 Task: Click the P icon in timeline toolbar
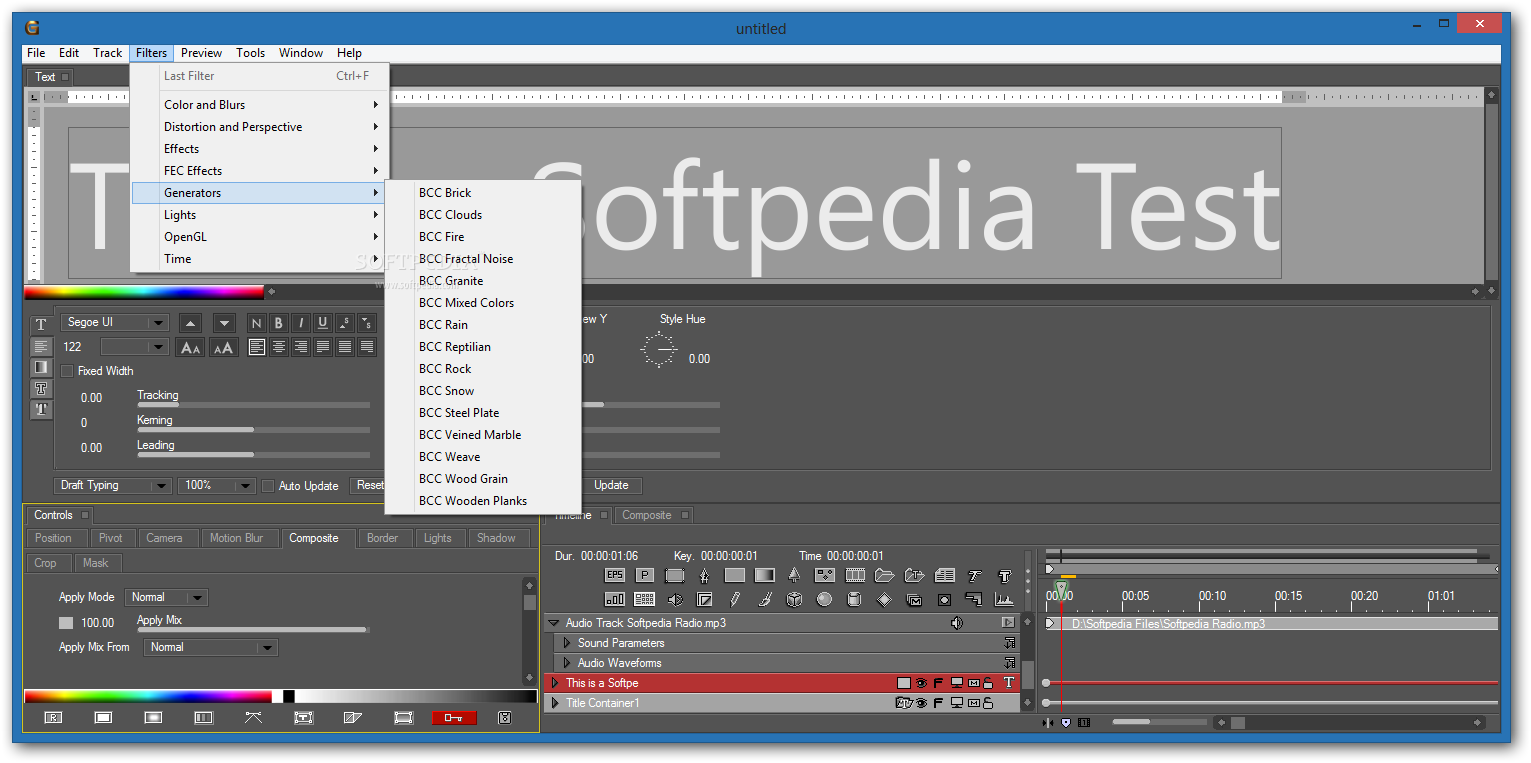pyautogui.click(x=645, y=575)
